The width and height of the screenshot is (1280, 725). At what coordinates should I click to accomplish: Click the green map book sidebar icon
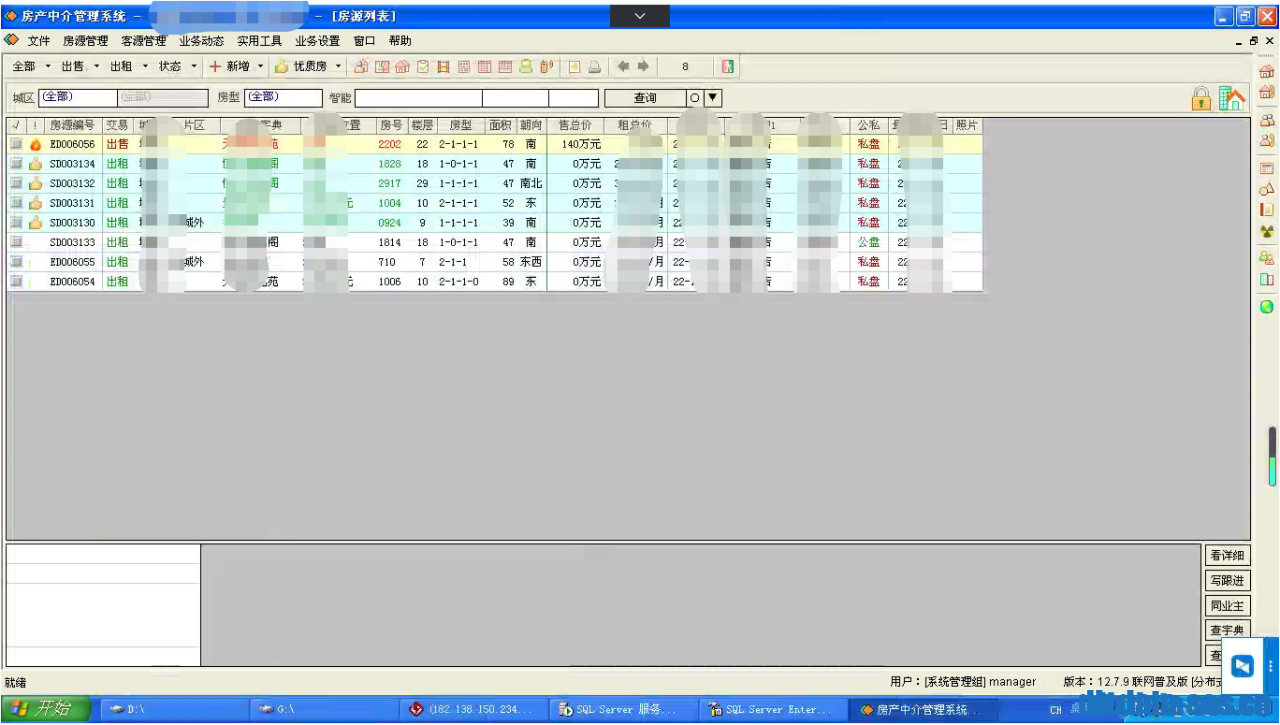click(1267, 279)
